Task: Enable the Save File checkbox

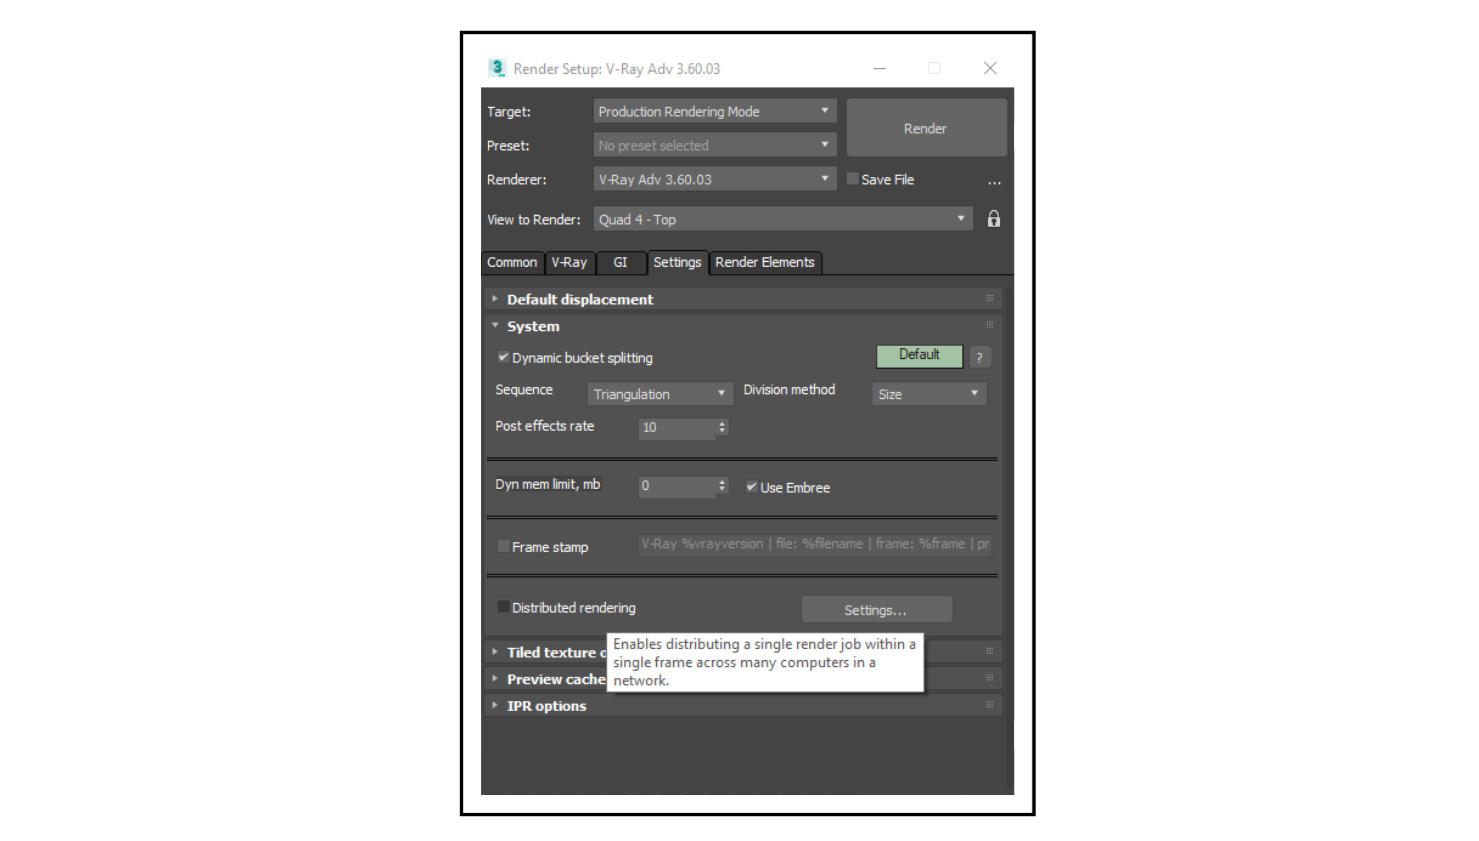Action: click(x=853, y=179)
